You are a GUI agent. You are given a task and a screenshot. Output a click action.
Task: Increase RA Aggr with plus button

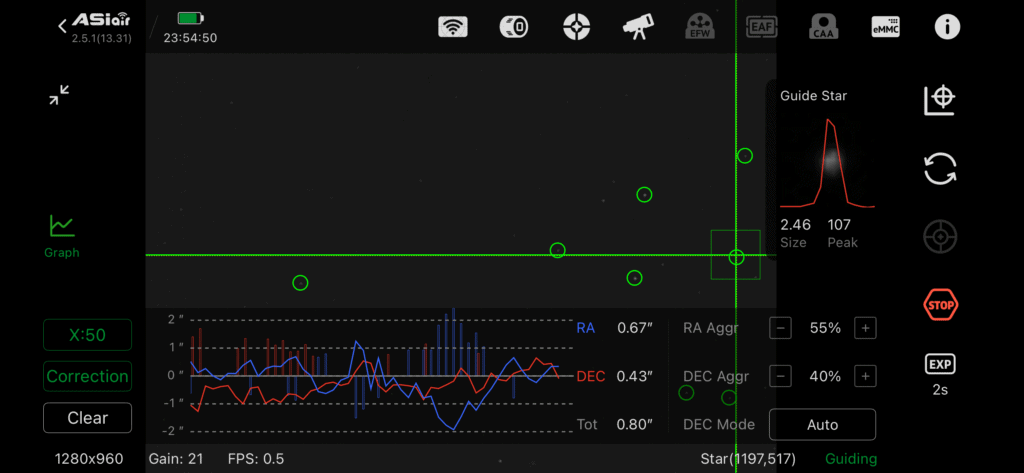click(x=865, y=328)
